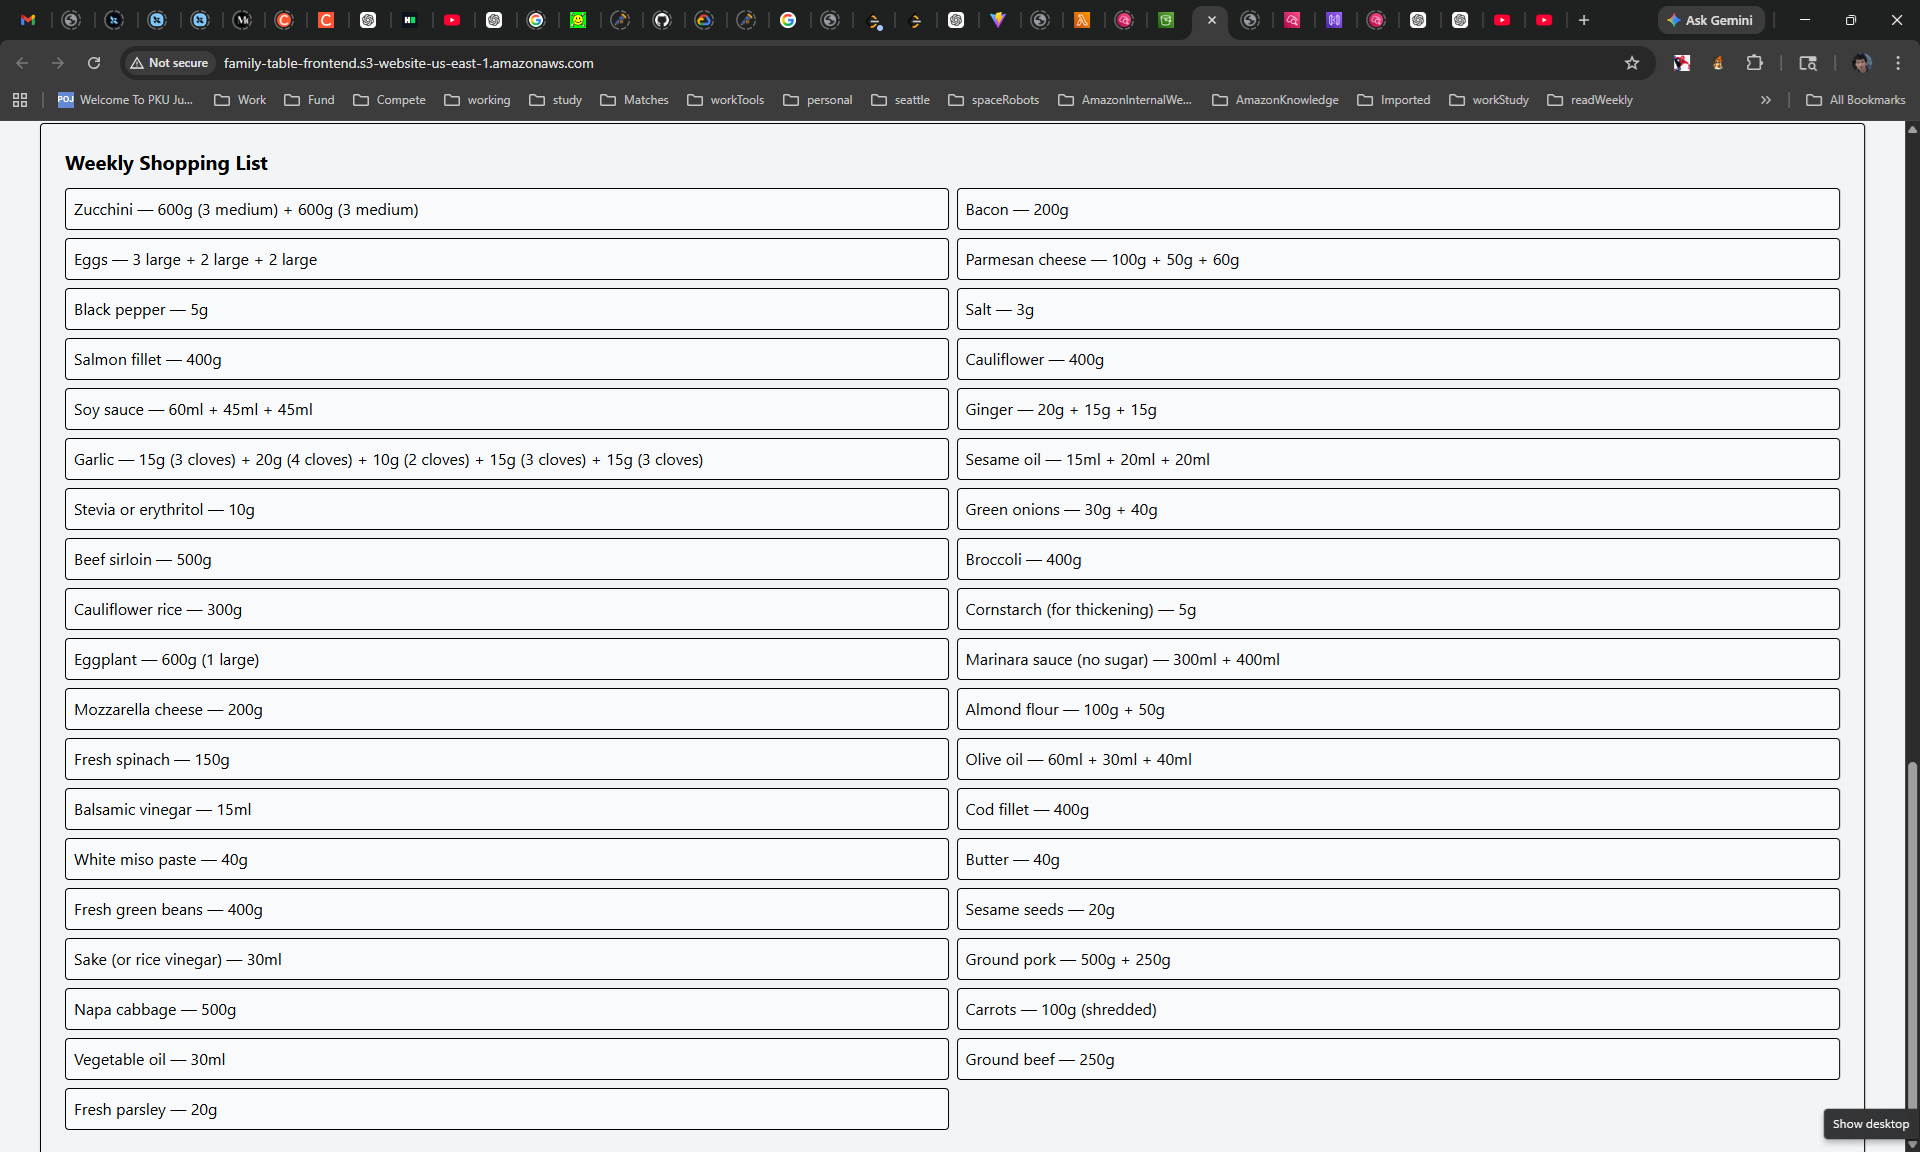Viewport: 1920px width, 1152px height.
Task: Click the Ask Gemini button
Action: coord(1710,20)
